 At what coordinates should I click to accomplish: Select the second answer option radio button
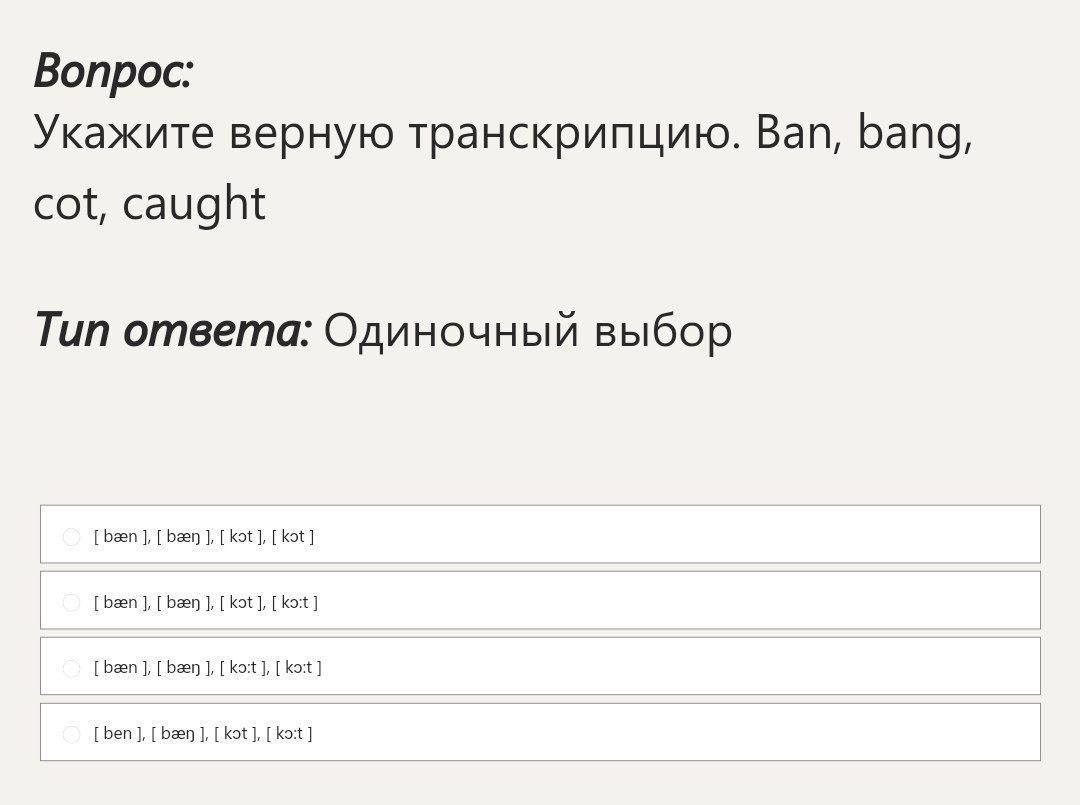pos(71,603)
